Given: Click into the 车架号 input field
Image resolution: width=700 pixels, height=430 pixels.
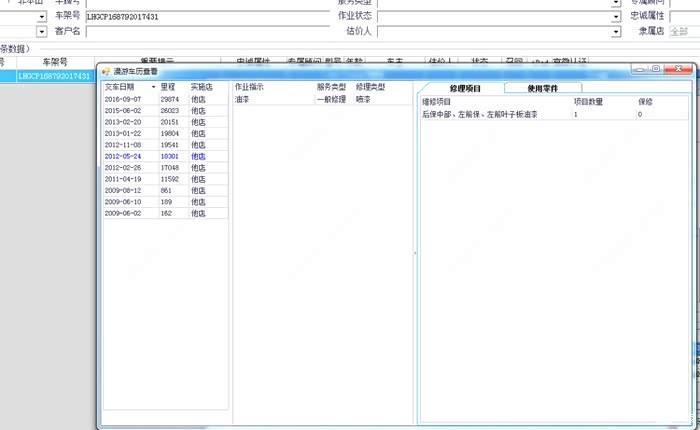Looking at the screenshot, I should [x=200, y=17].
